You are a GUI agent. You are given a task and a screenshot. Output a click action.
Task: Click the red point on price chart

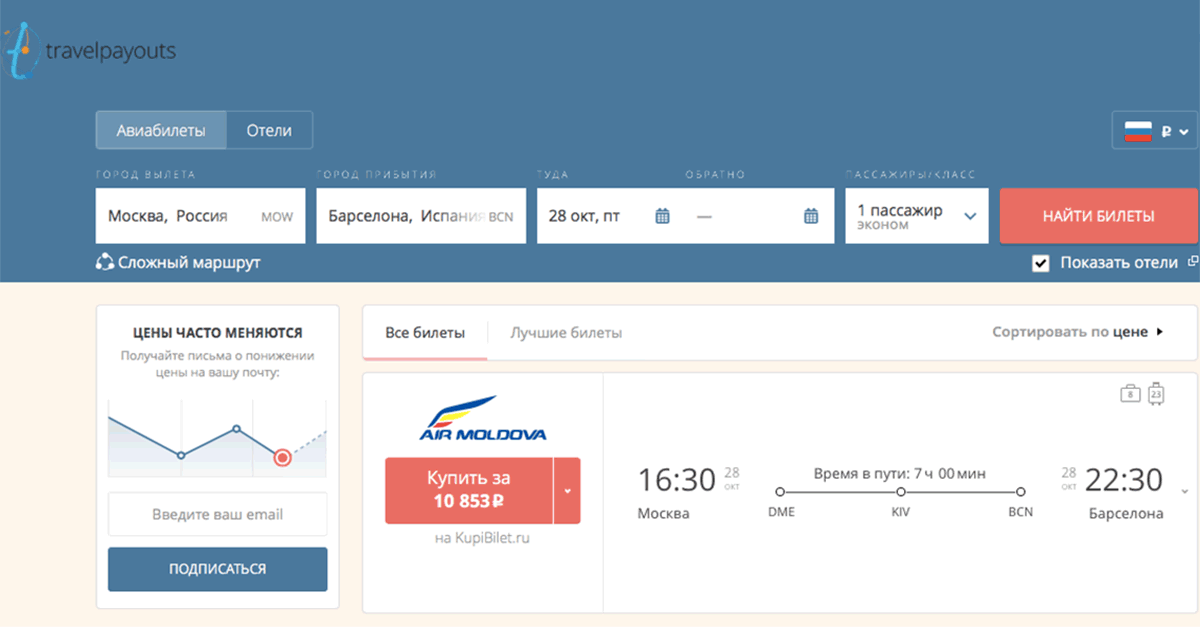[x=282, y=457]
